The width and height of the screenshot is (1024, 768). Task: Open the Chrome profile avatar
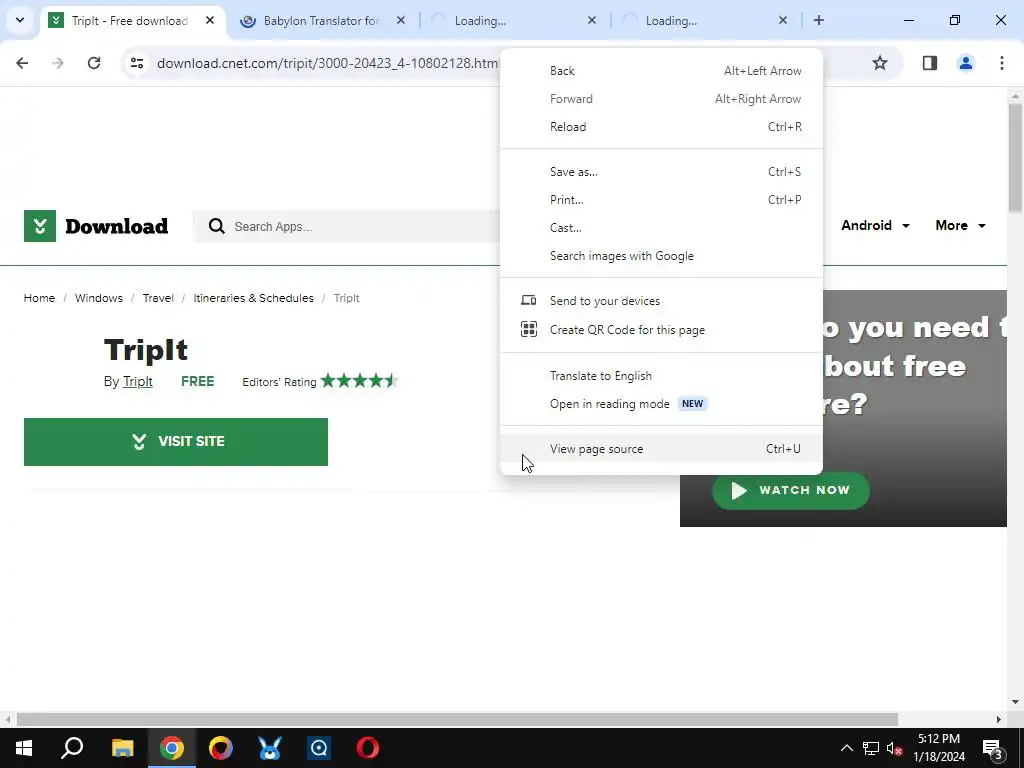click(x=965, y=63)
